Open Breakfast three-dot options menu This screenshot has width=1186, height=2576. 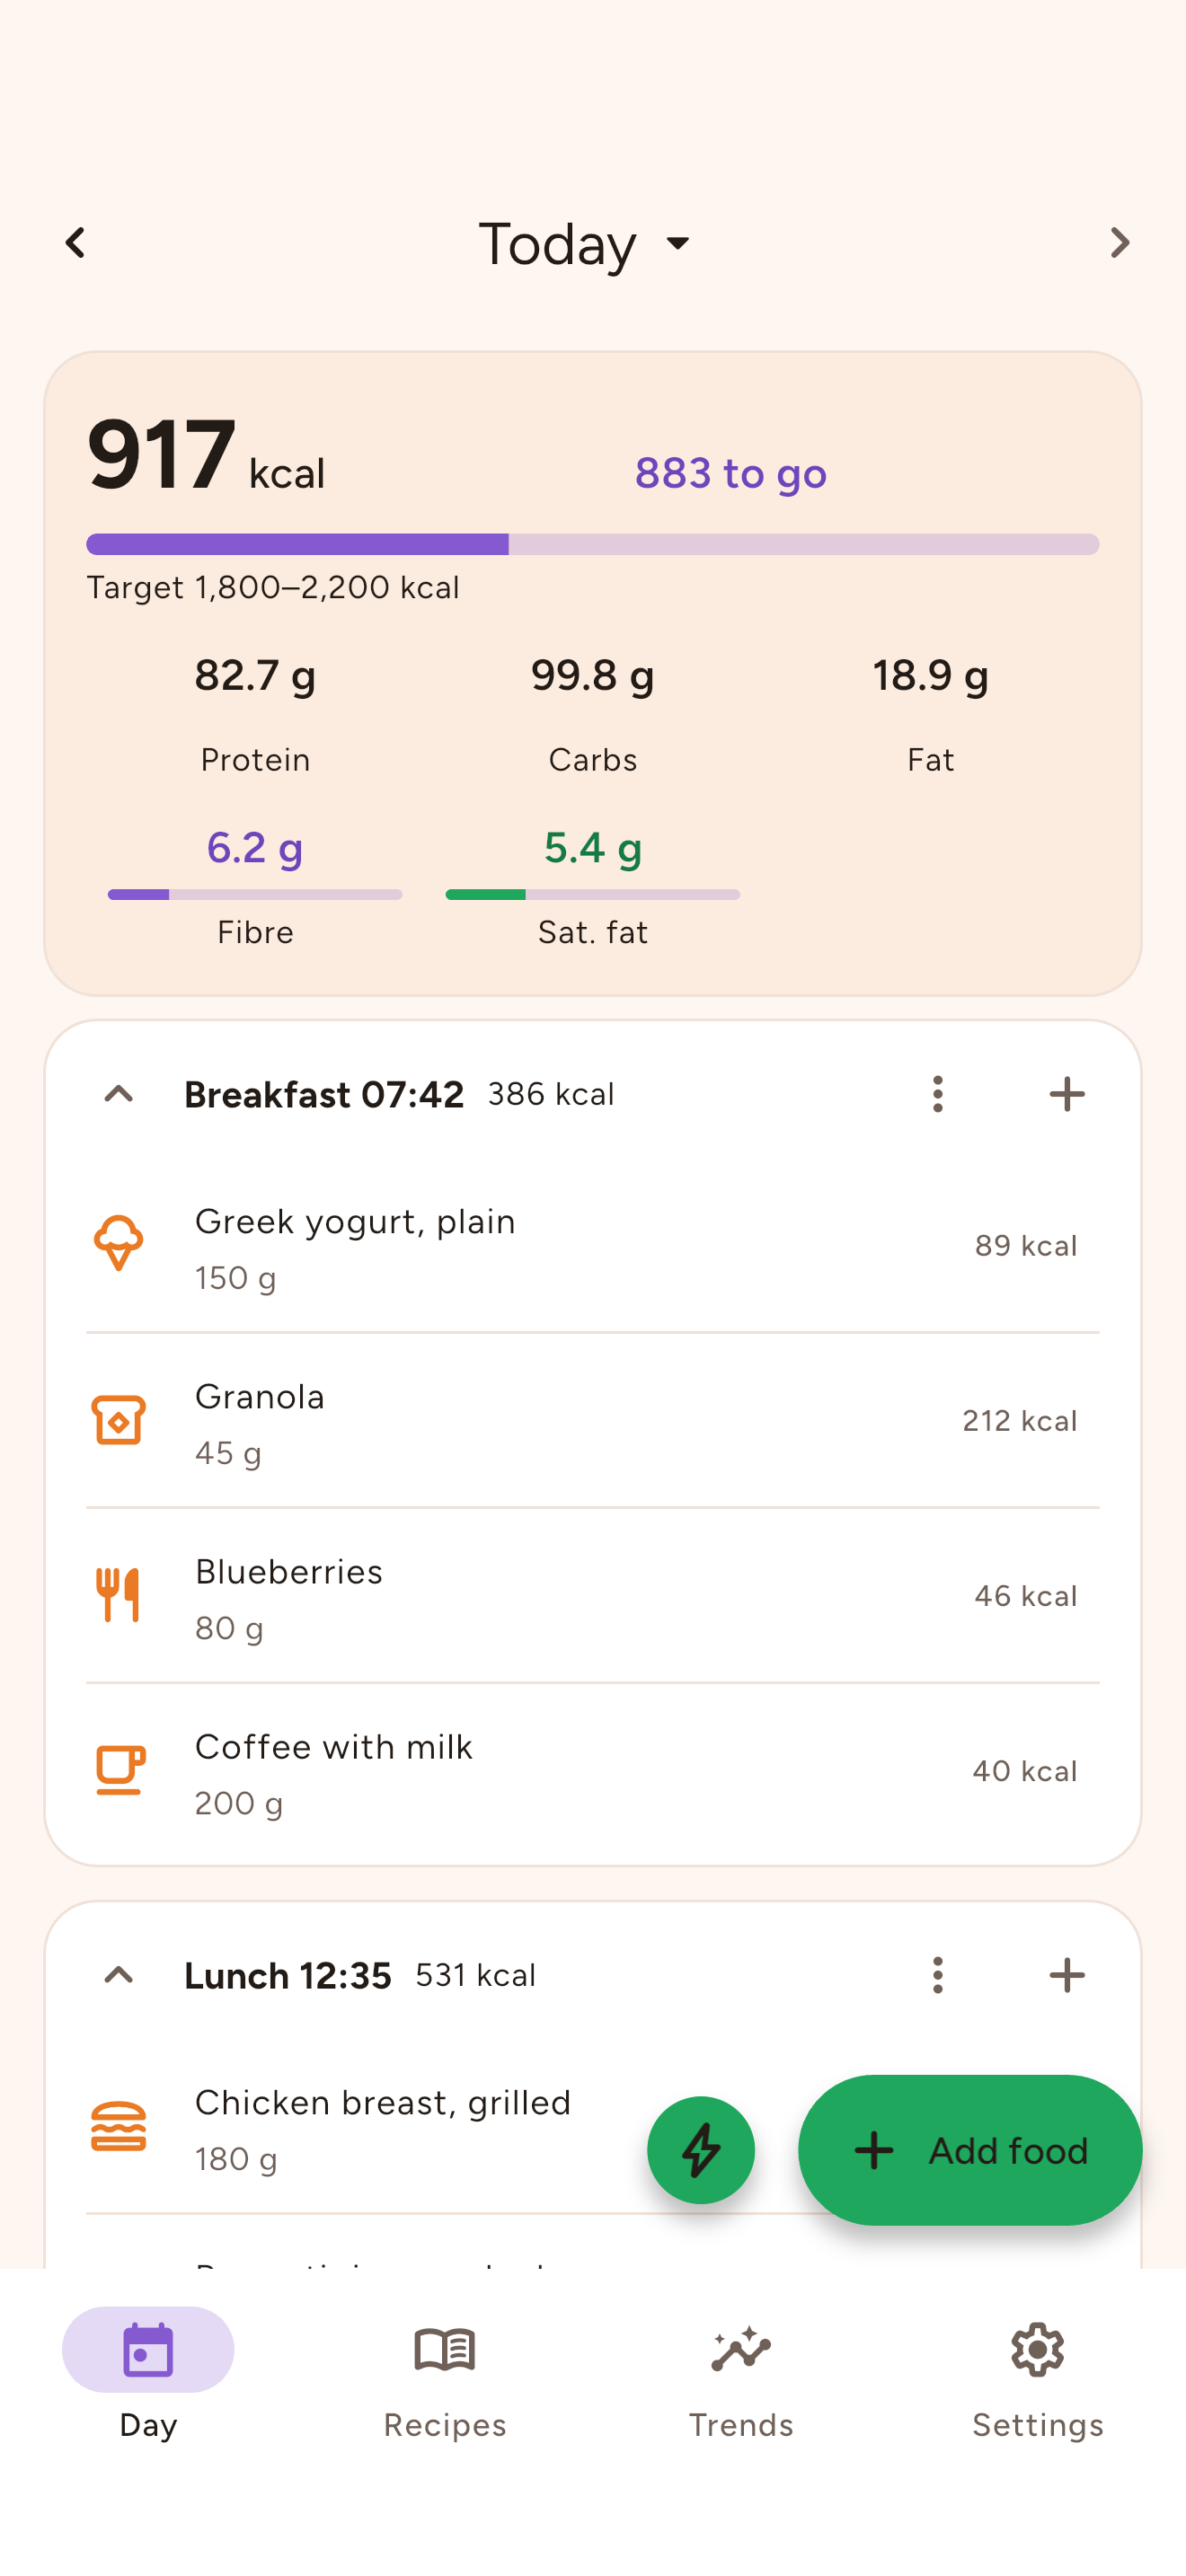pos(938,1094)
